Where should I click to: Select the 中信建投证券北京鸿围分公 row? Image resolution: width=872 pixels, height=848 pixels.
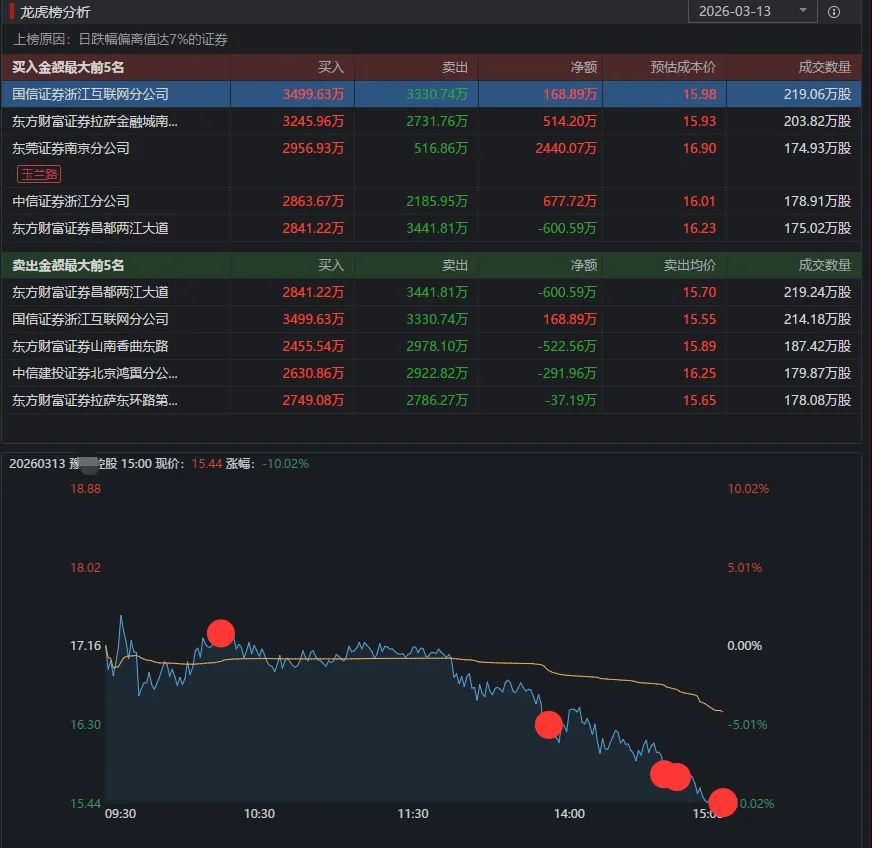(432, 373)
